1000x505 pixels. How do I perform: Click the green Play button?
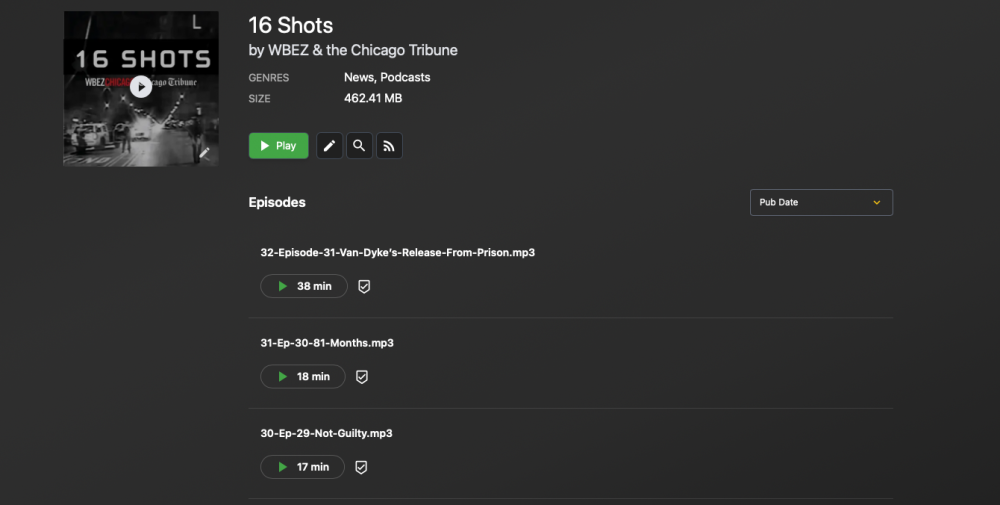(279, 146)
